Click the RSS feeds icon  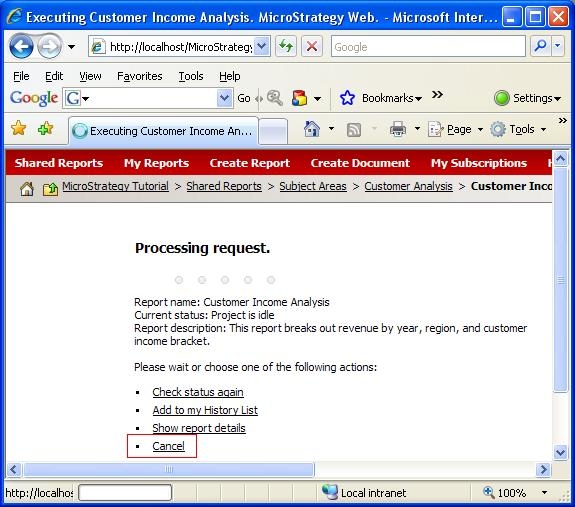click(x=354, y=130)
